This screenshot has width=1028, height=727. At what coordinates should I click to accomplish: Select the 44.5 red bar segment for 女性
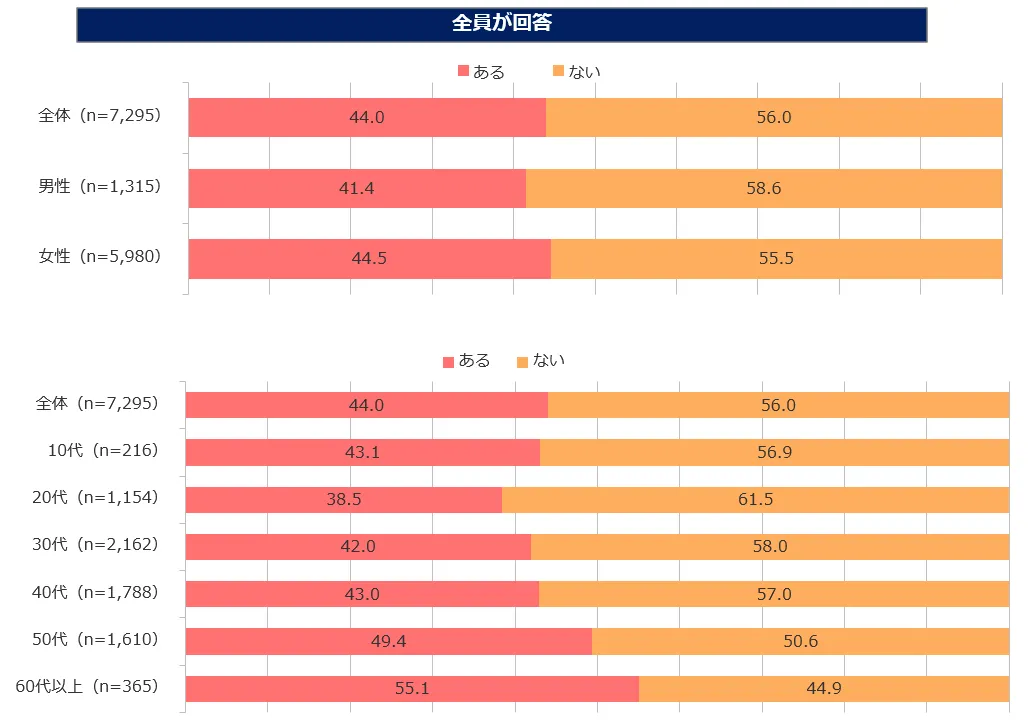369,258
